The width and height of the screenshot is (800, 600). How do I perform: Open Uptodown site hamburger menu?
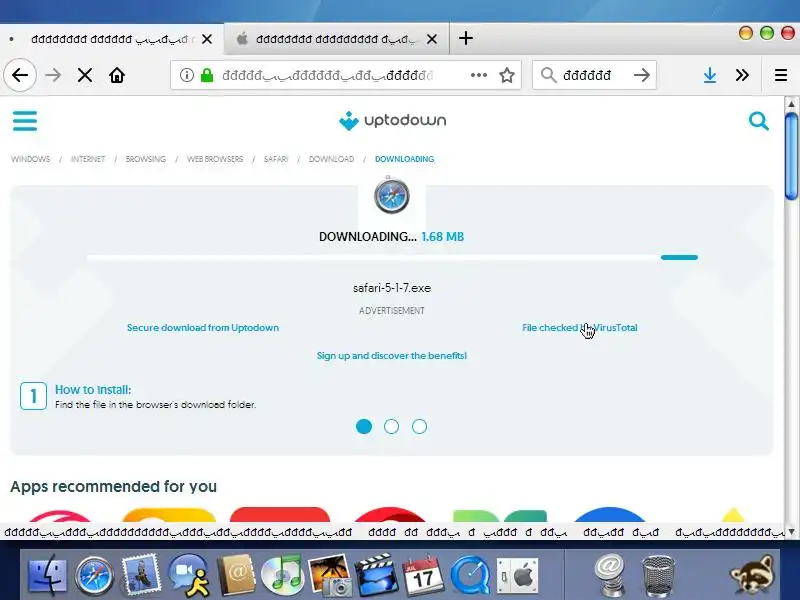click(25, 121)
